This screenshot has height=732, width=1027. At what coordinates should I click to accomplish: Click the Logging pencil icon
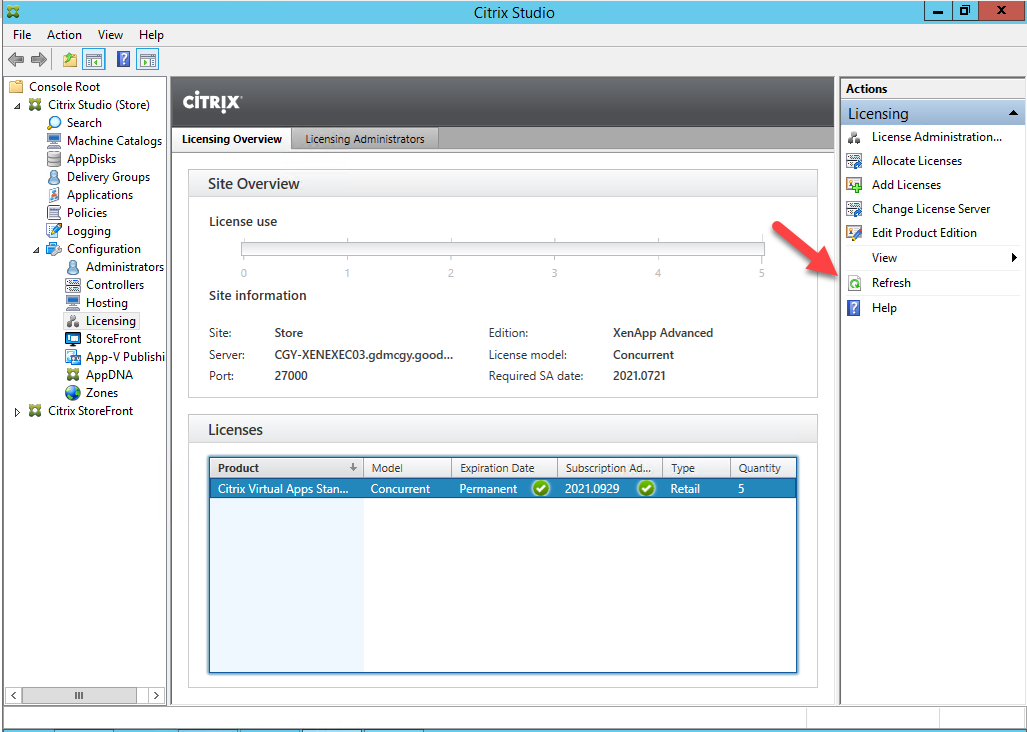[54, 231]
